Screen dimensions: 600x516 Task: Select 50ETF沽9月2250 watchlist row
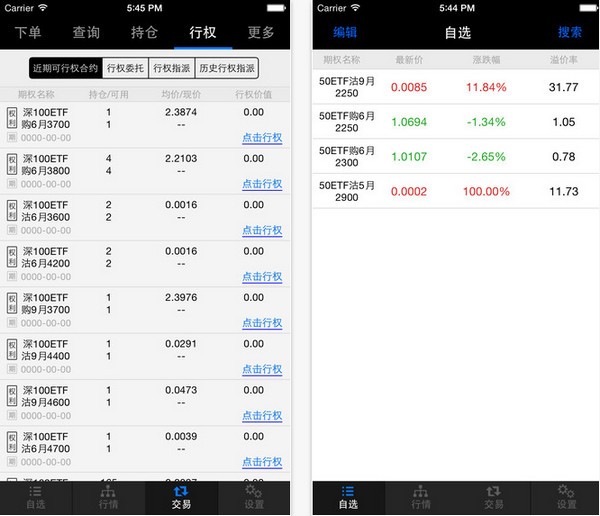[456, 87]
